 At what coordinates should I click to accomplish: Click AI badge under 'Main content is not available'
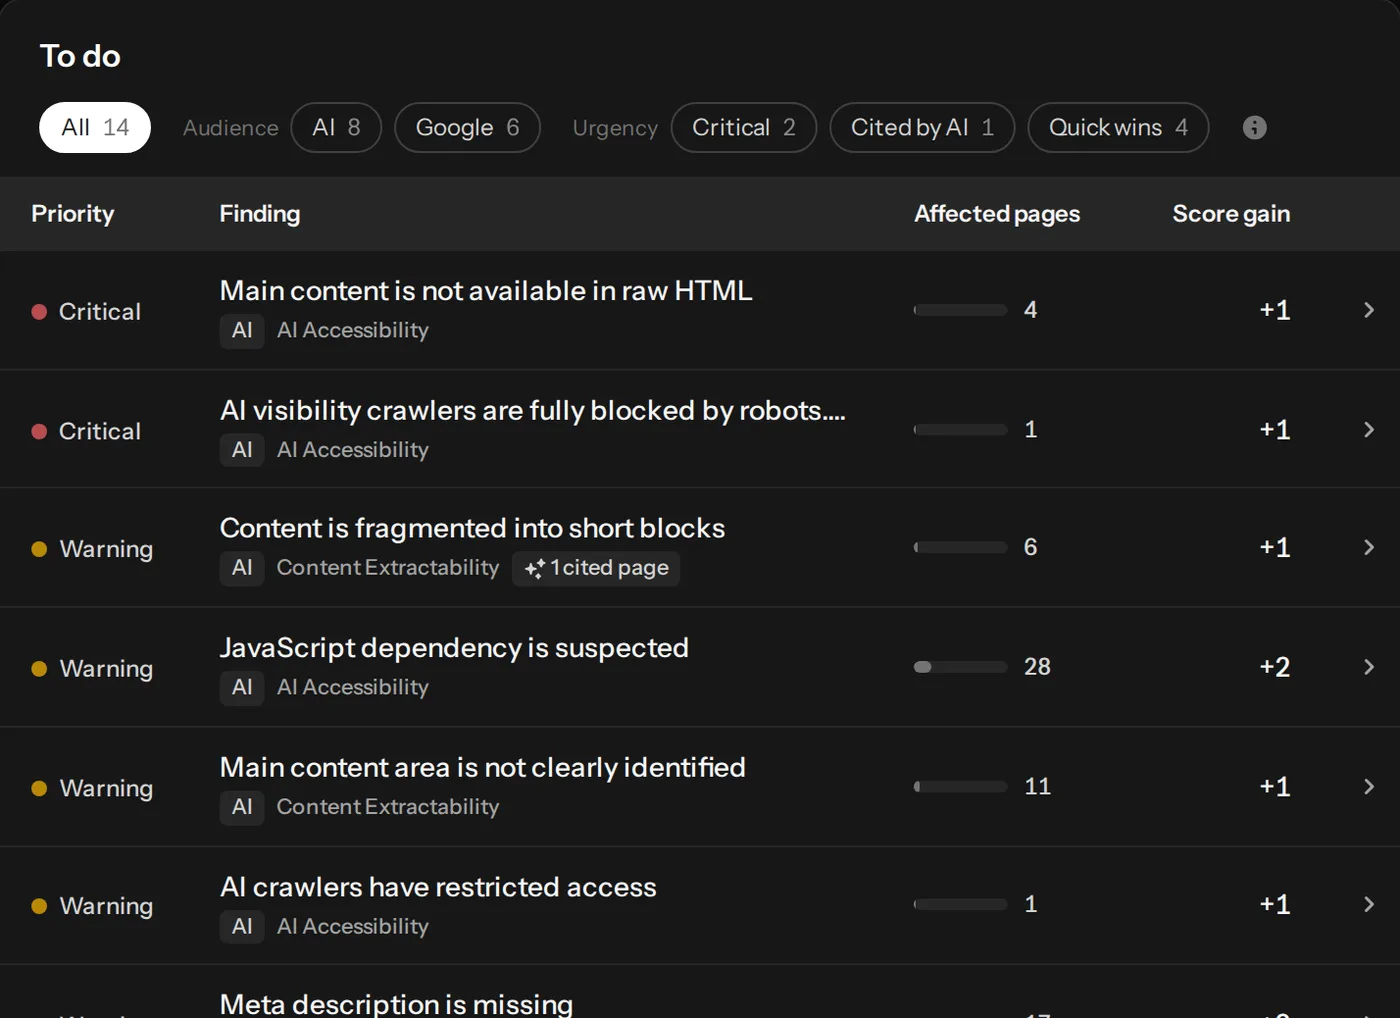(242, 330)
